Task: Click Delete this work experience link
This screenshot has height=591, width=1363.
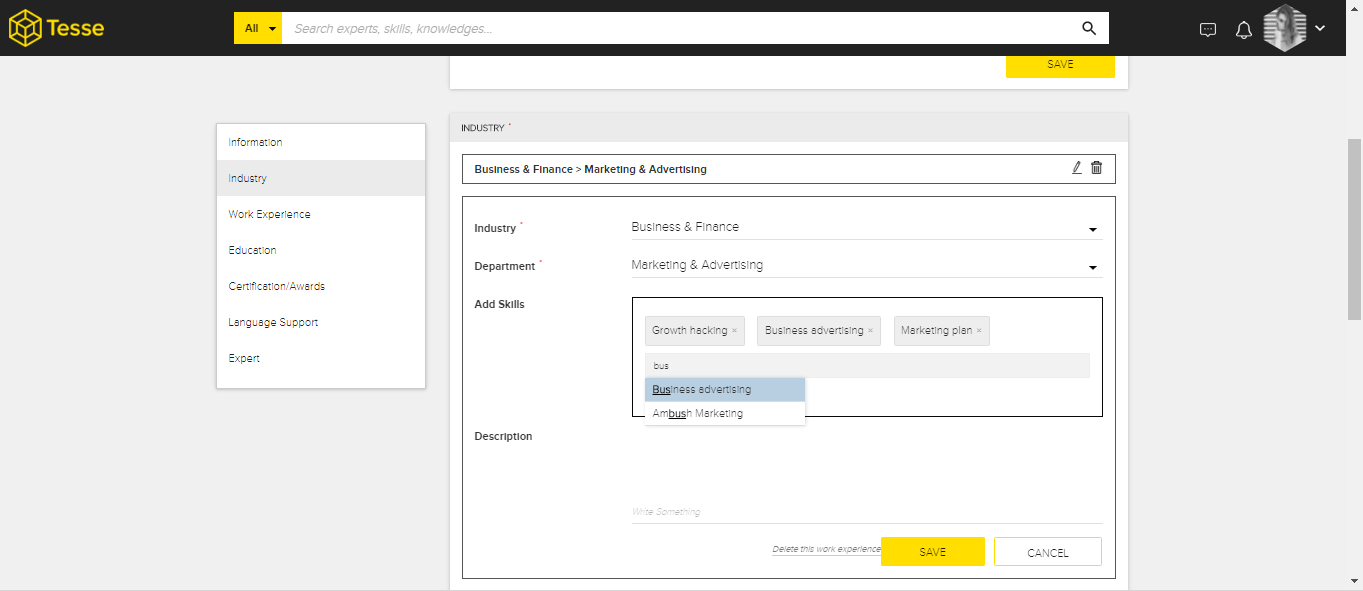Action: pos(826,549)
